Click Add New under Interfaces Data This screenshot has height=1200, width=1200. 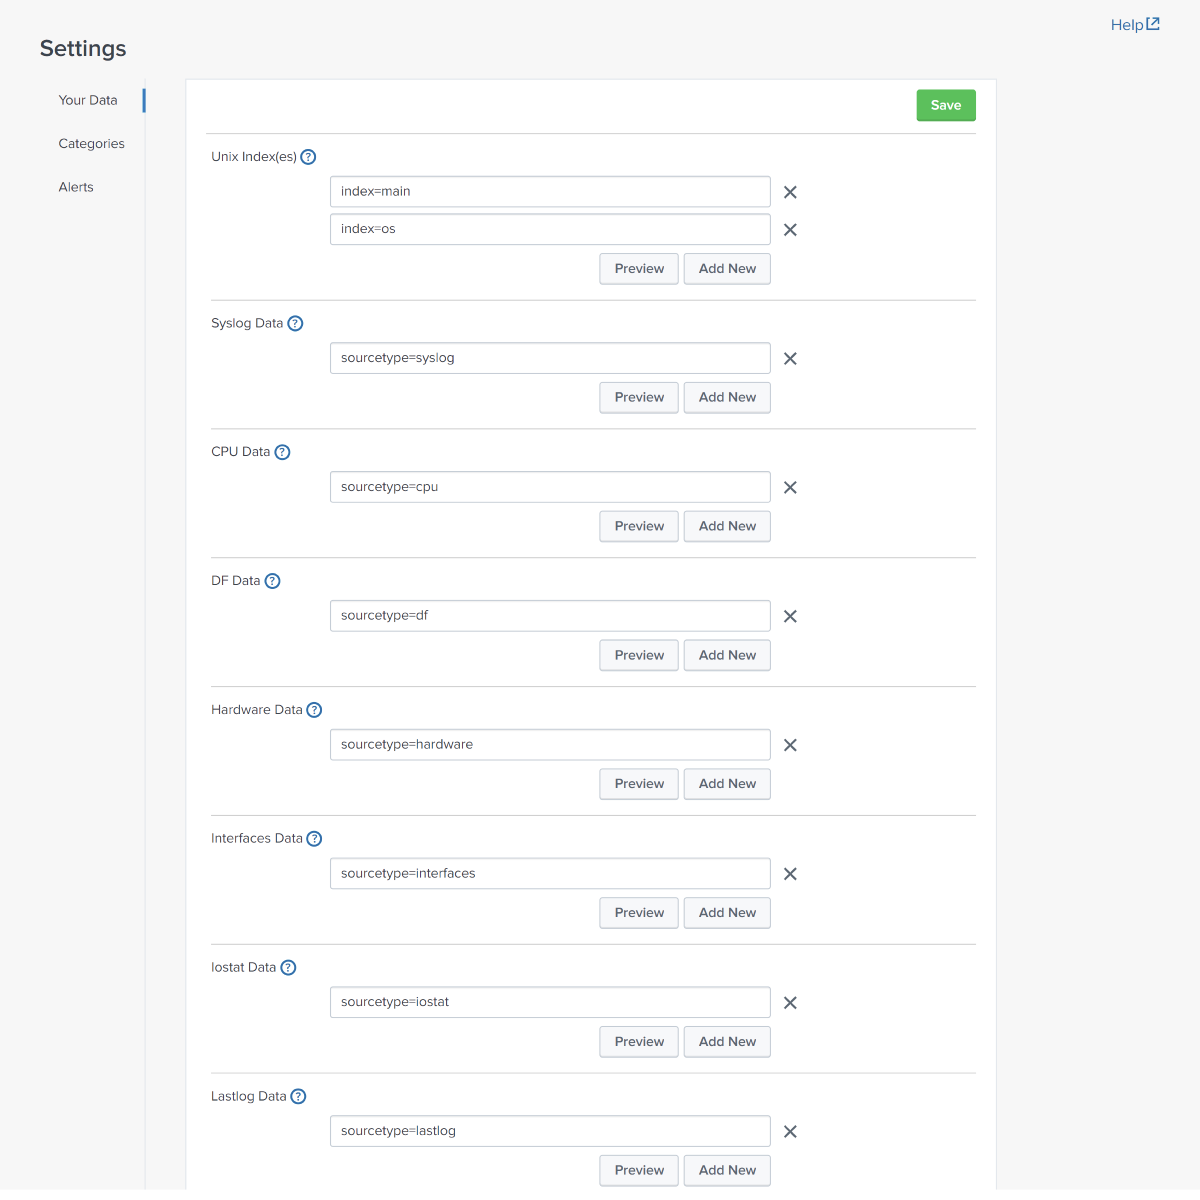tap(727, 913)
